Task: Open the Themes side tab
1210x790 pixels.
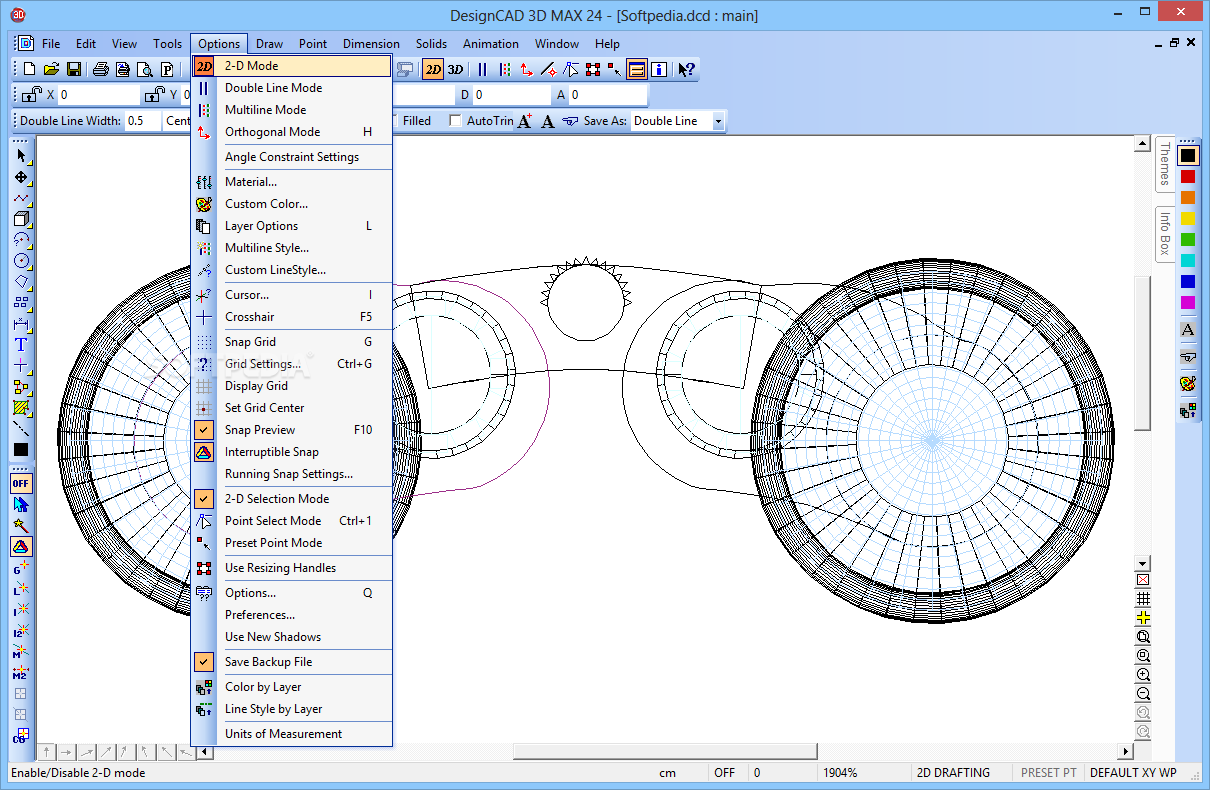Action: [x=1164, y=164]
